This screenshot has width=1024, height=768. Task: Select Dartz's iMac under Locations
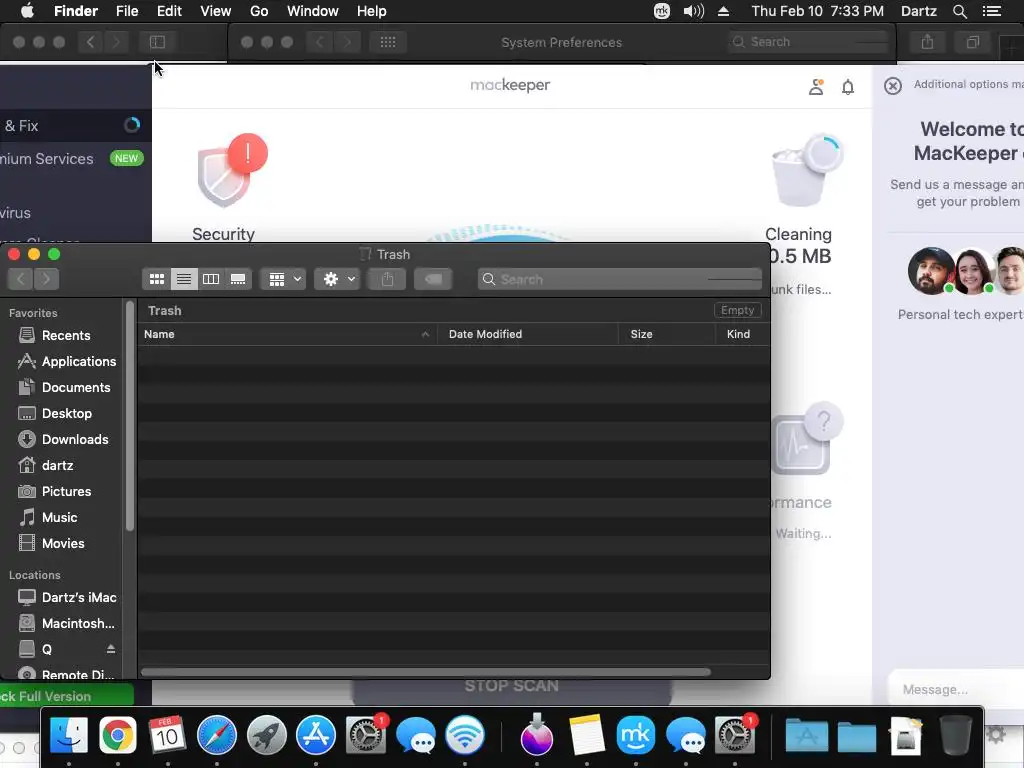click(67, 598)
